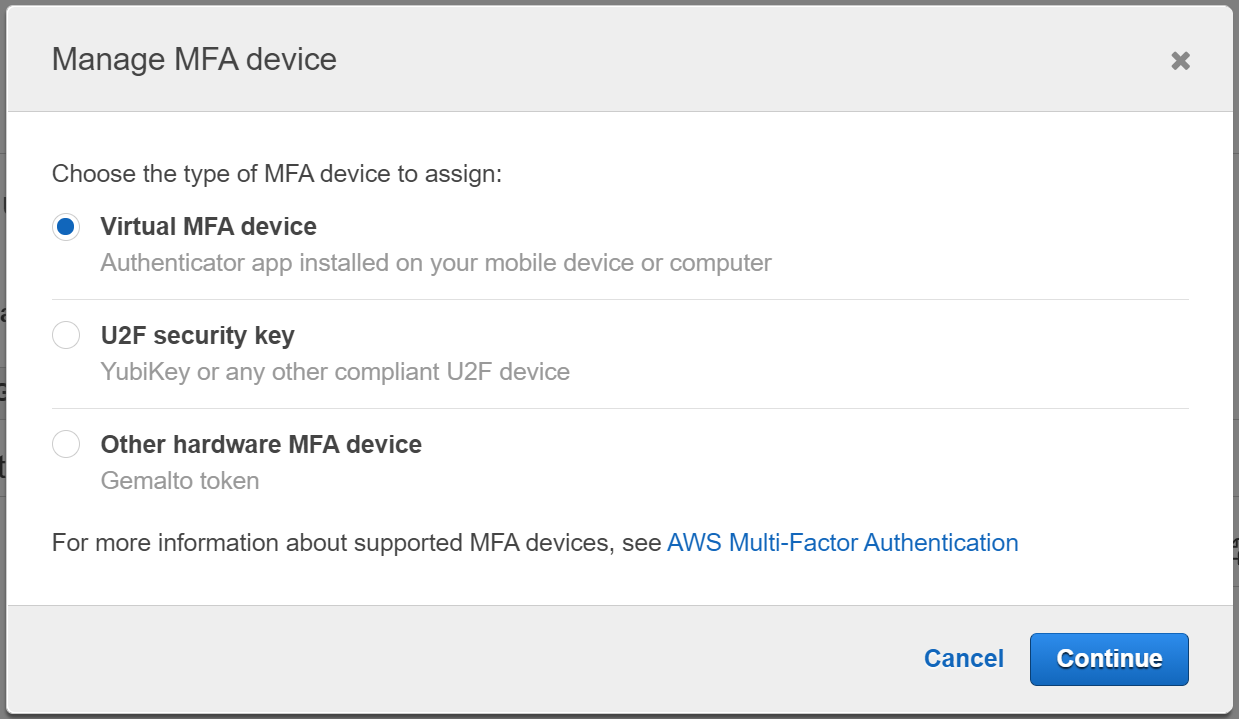Choose the U2F security key radio button

[x=66, y=336]
